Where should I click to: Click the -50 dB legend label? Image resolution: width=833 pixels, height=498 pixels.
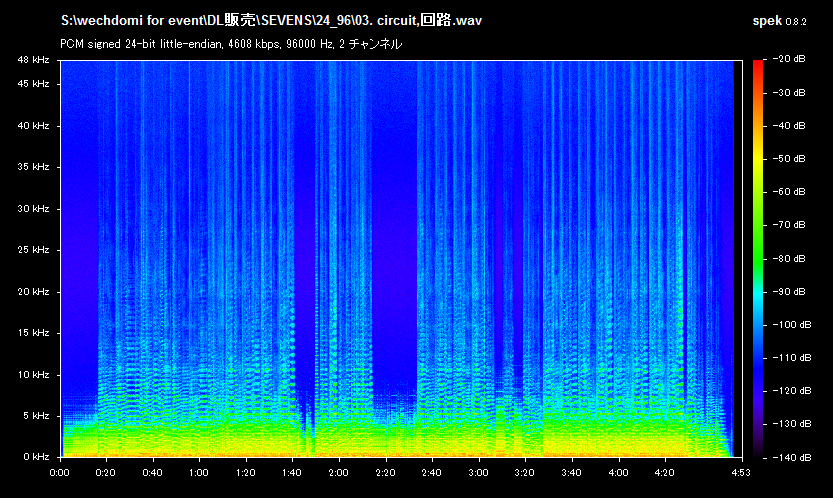tap(789, 158)
